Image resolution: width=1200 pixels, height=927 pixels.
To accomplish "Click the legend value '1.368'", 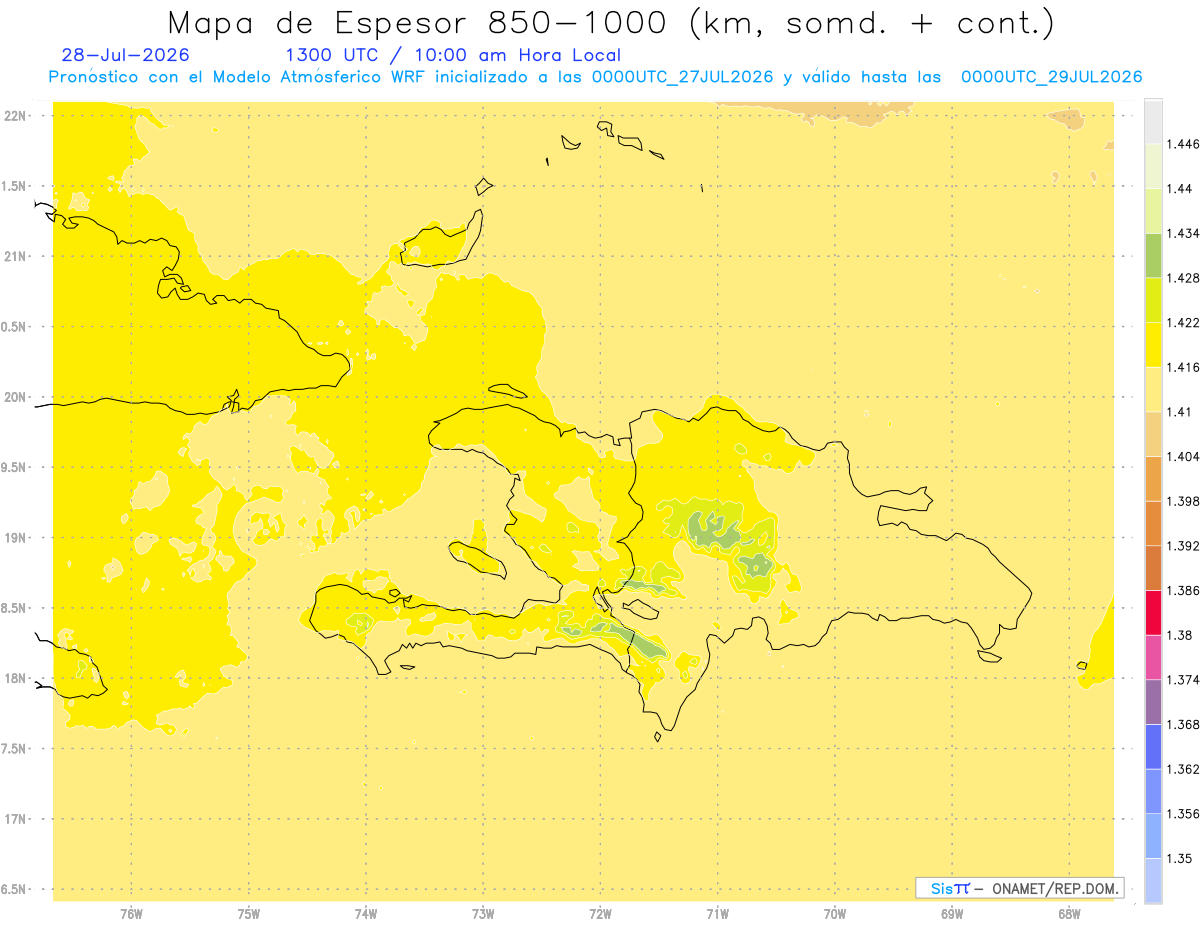I will pyautogui.click(x=1183, y=724).
